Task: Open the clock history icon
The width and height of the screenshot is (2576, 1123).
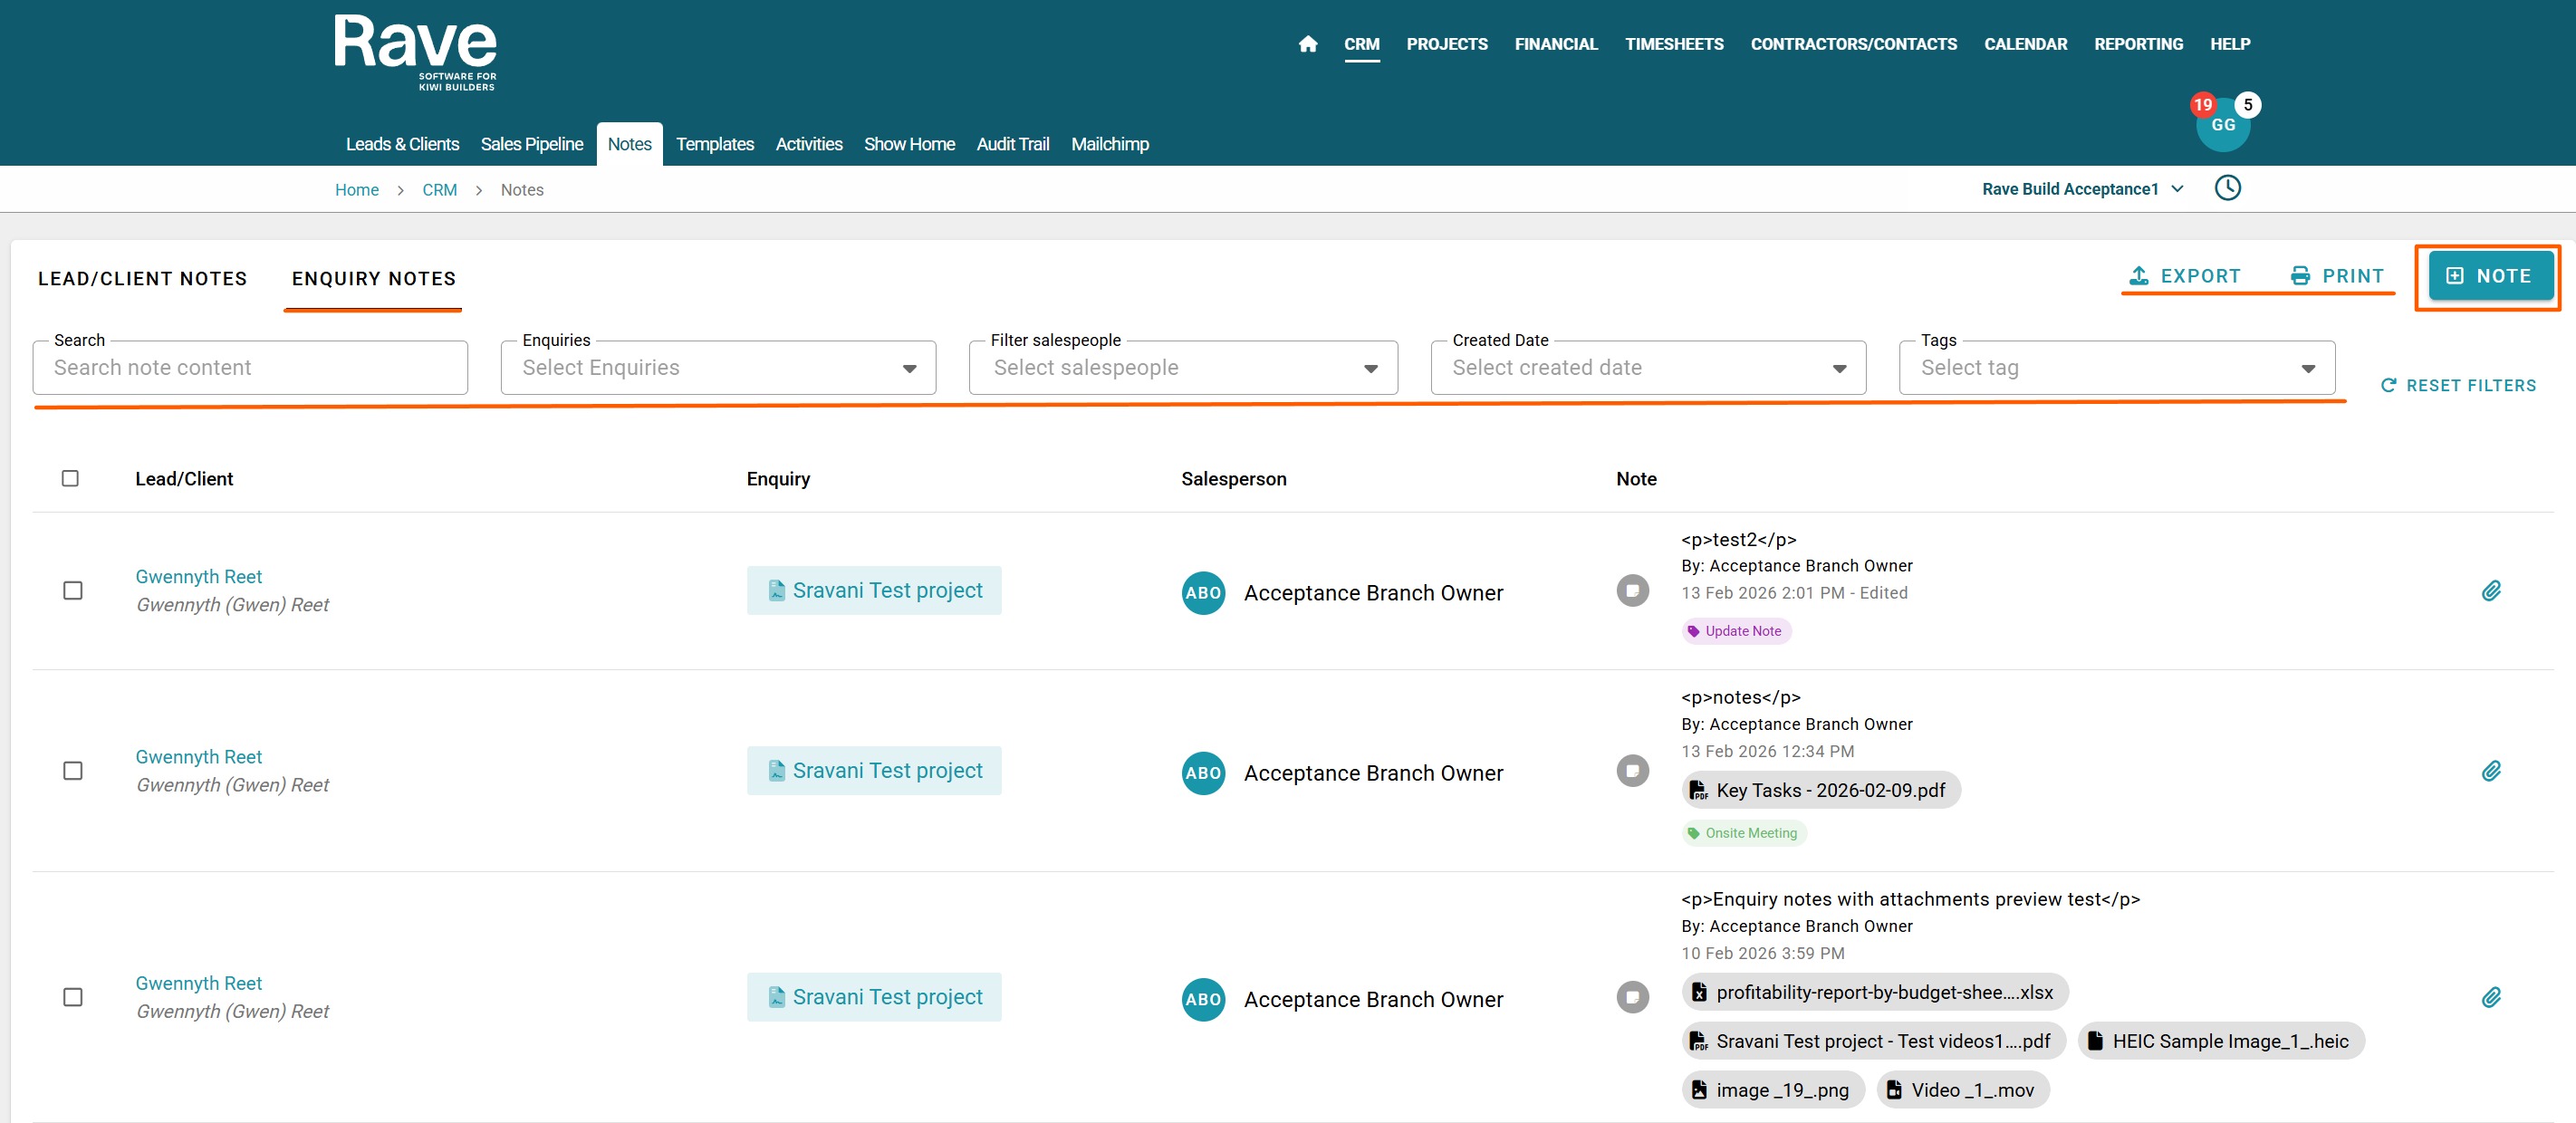Action: click(x=2227, y=188)
